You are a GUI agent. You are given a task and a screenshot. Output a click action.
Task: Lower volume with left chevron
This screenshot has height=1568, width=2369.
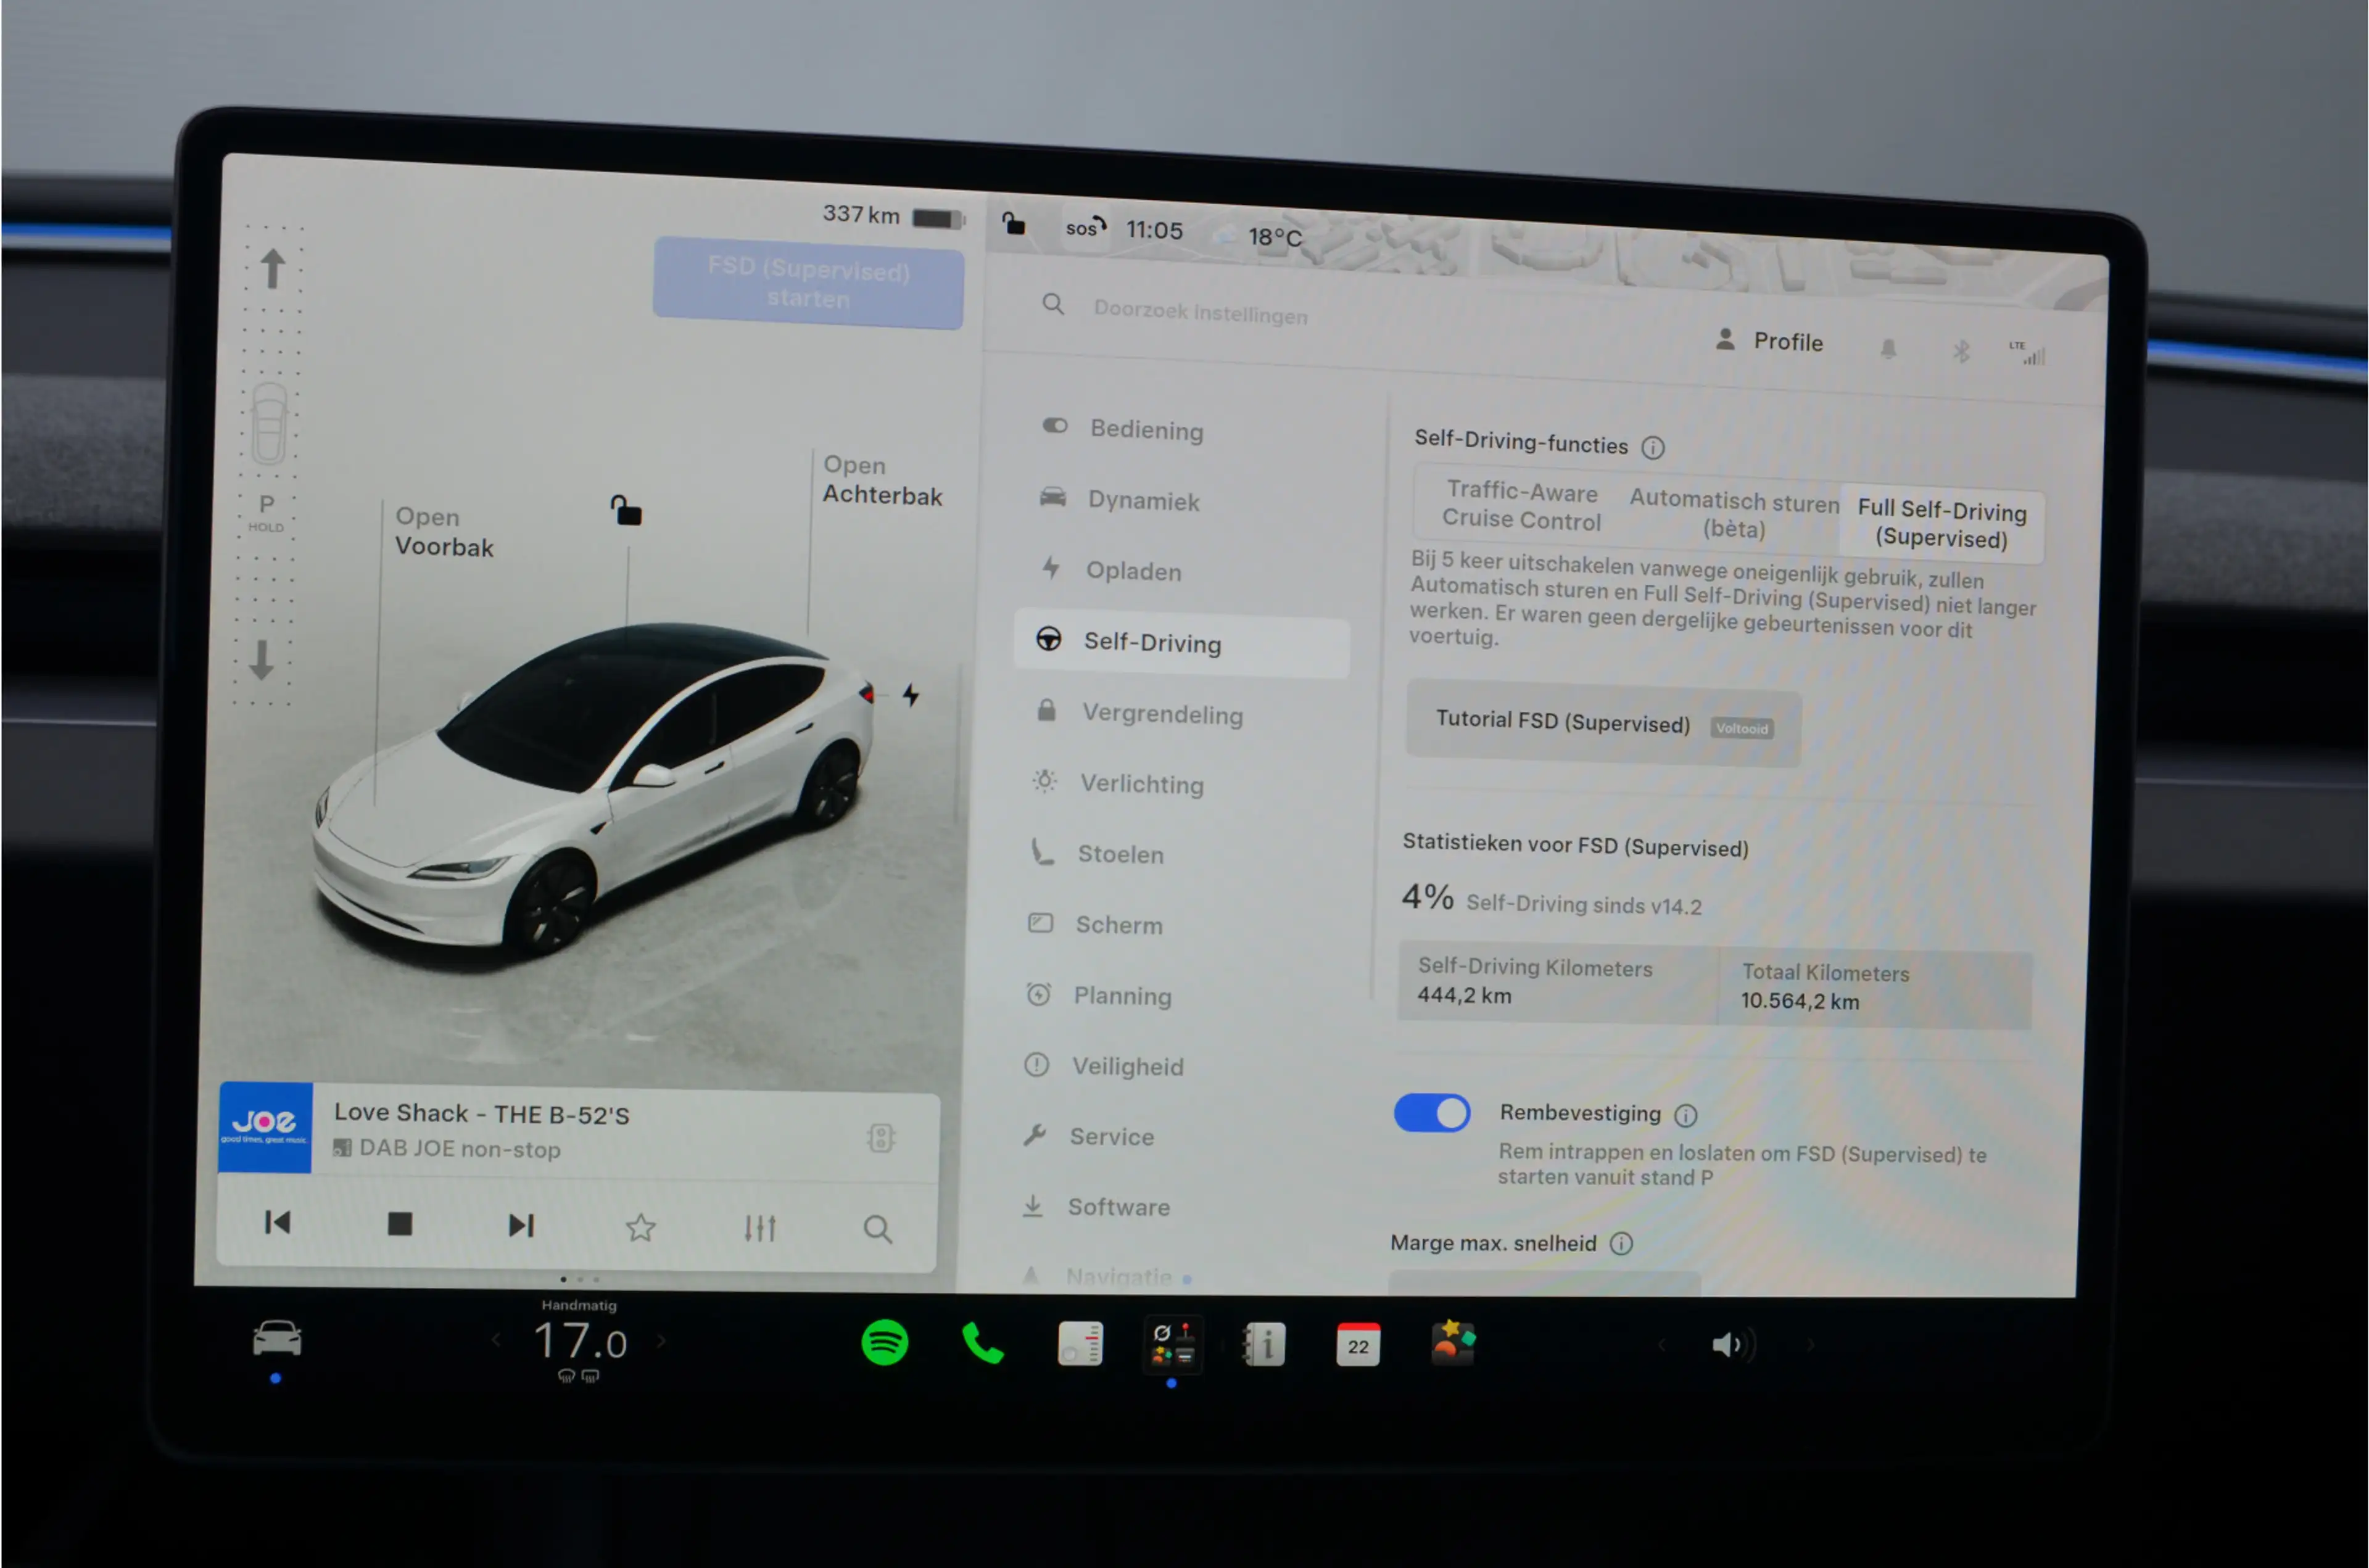[x=1662, y=1345]
